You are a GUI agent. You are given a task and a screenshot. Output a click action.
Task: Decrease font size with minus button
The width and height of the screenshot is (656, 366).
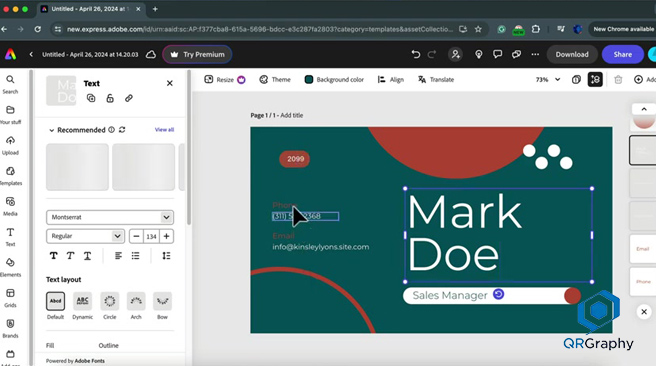[x=136, y=236]
